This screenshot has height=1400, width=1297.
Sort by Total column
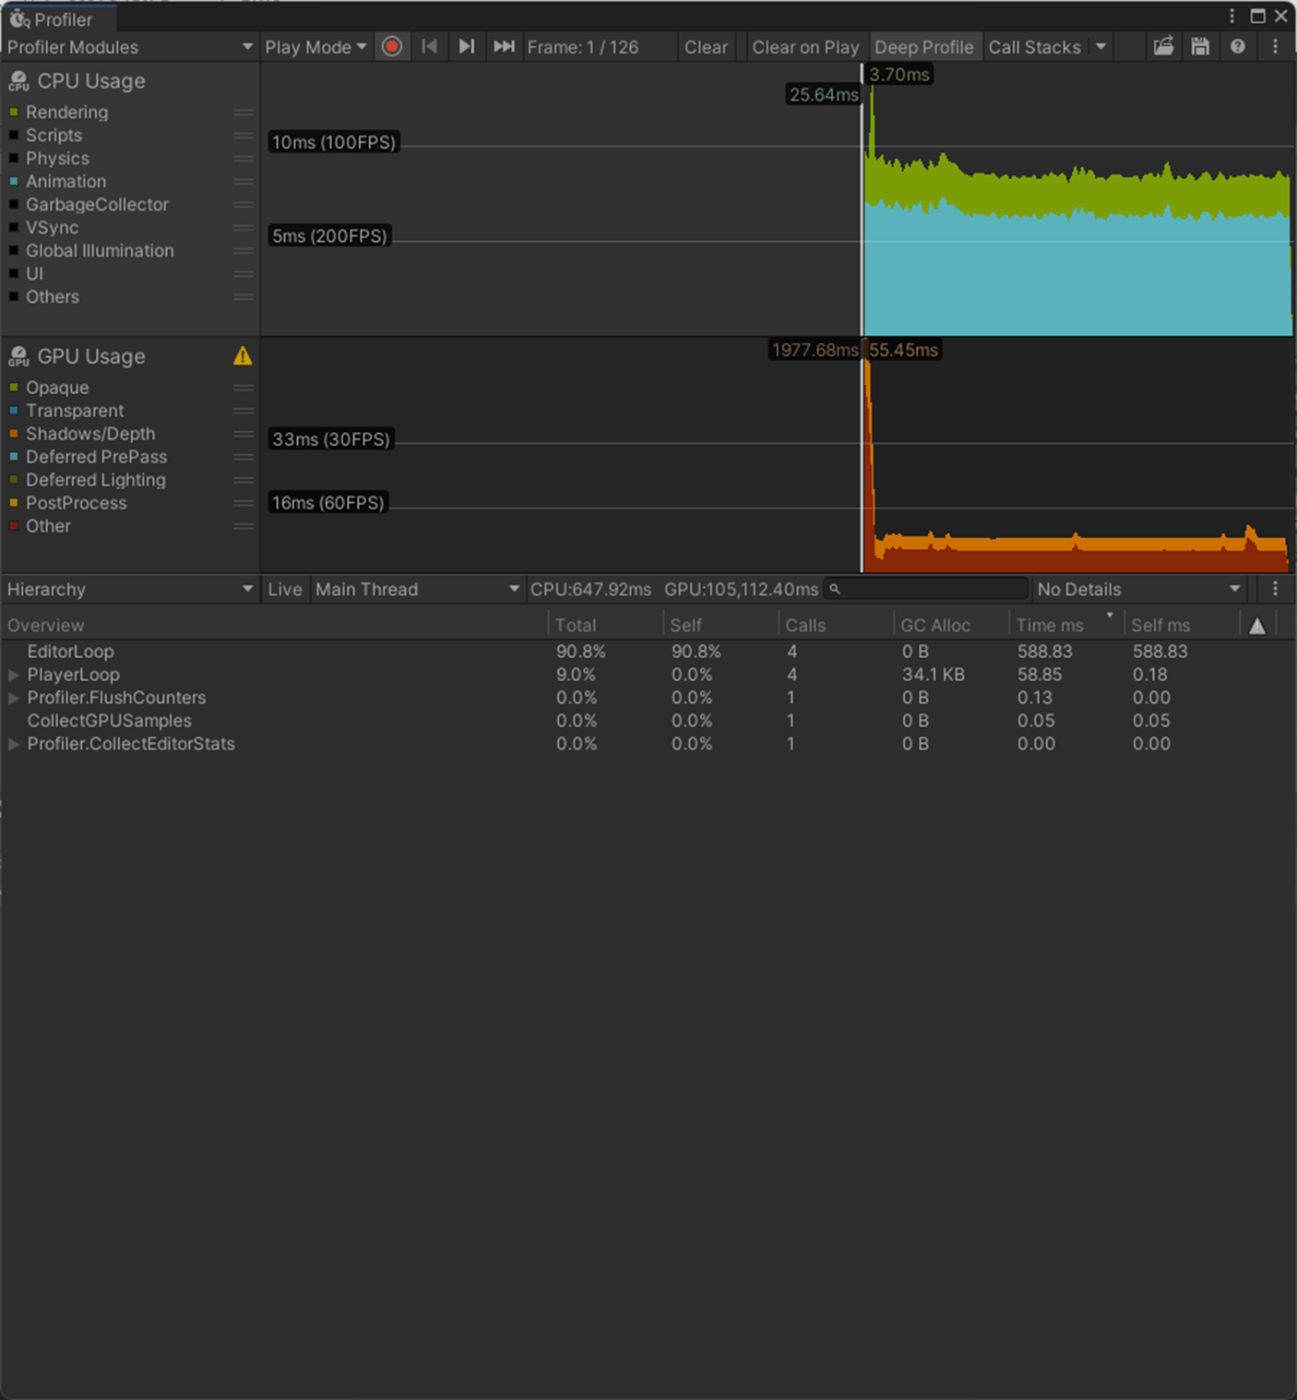coord(606,625)
